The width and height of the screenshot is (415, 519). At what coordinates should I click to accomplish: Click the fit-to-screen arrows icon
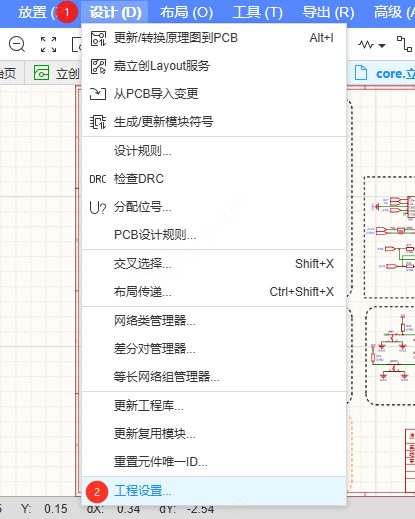48,44
